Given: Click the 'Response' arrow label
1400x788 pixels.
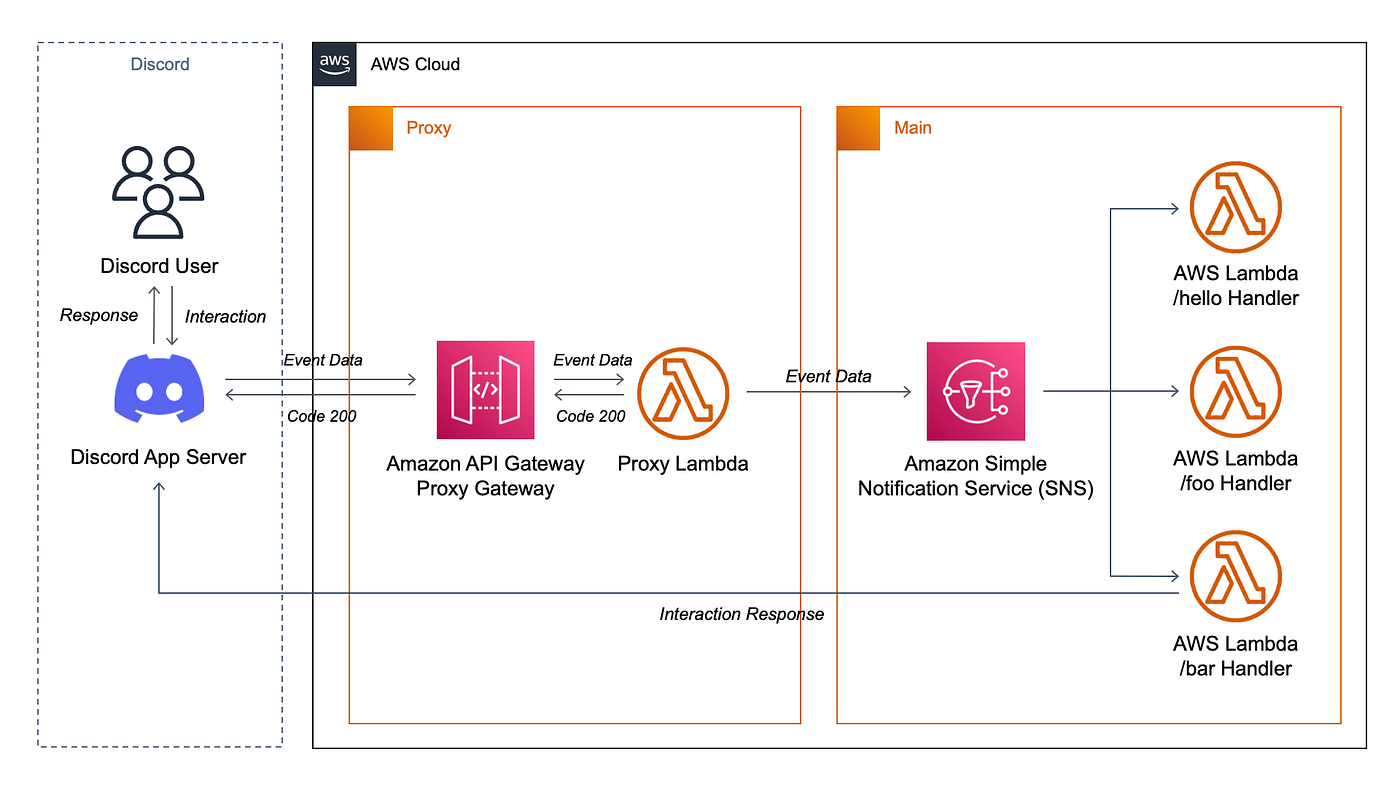Looking at the screenshot, I should 99,316.
